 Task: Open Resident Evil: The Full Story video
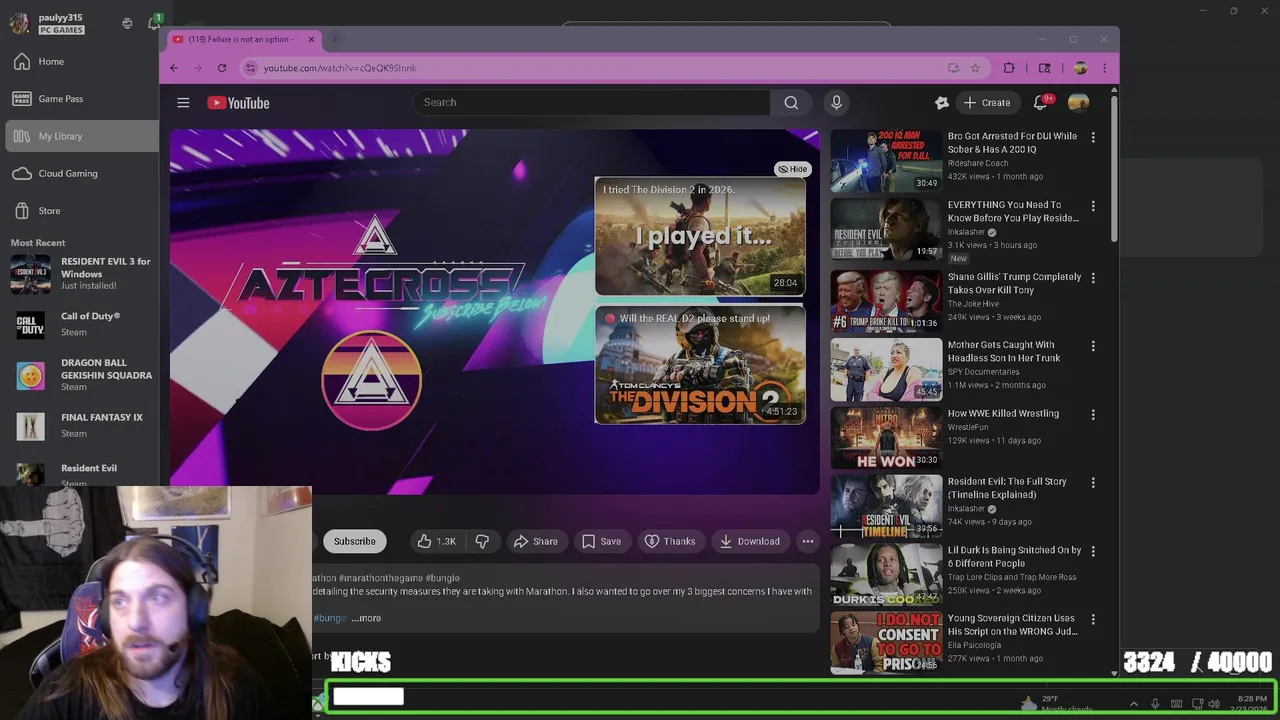click(x=1005, y=488)
